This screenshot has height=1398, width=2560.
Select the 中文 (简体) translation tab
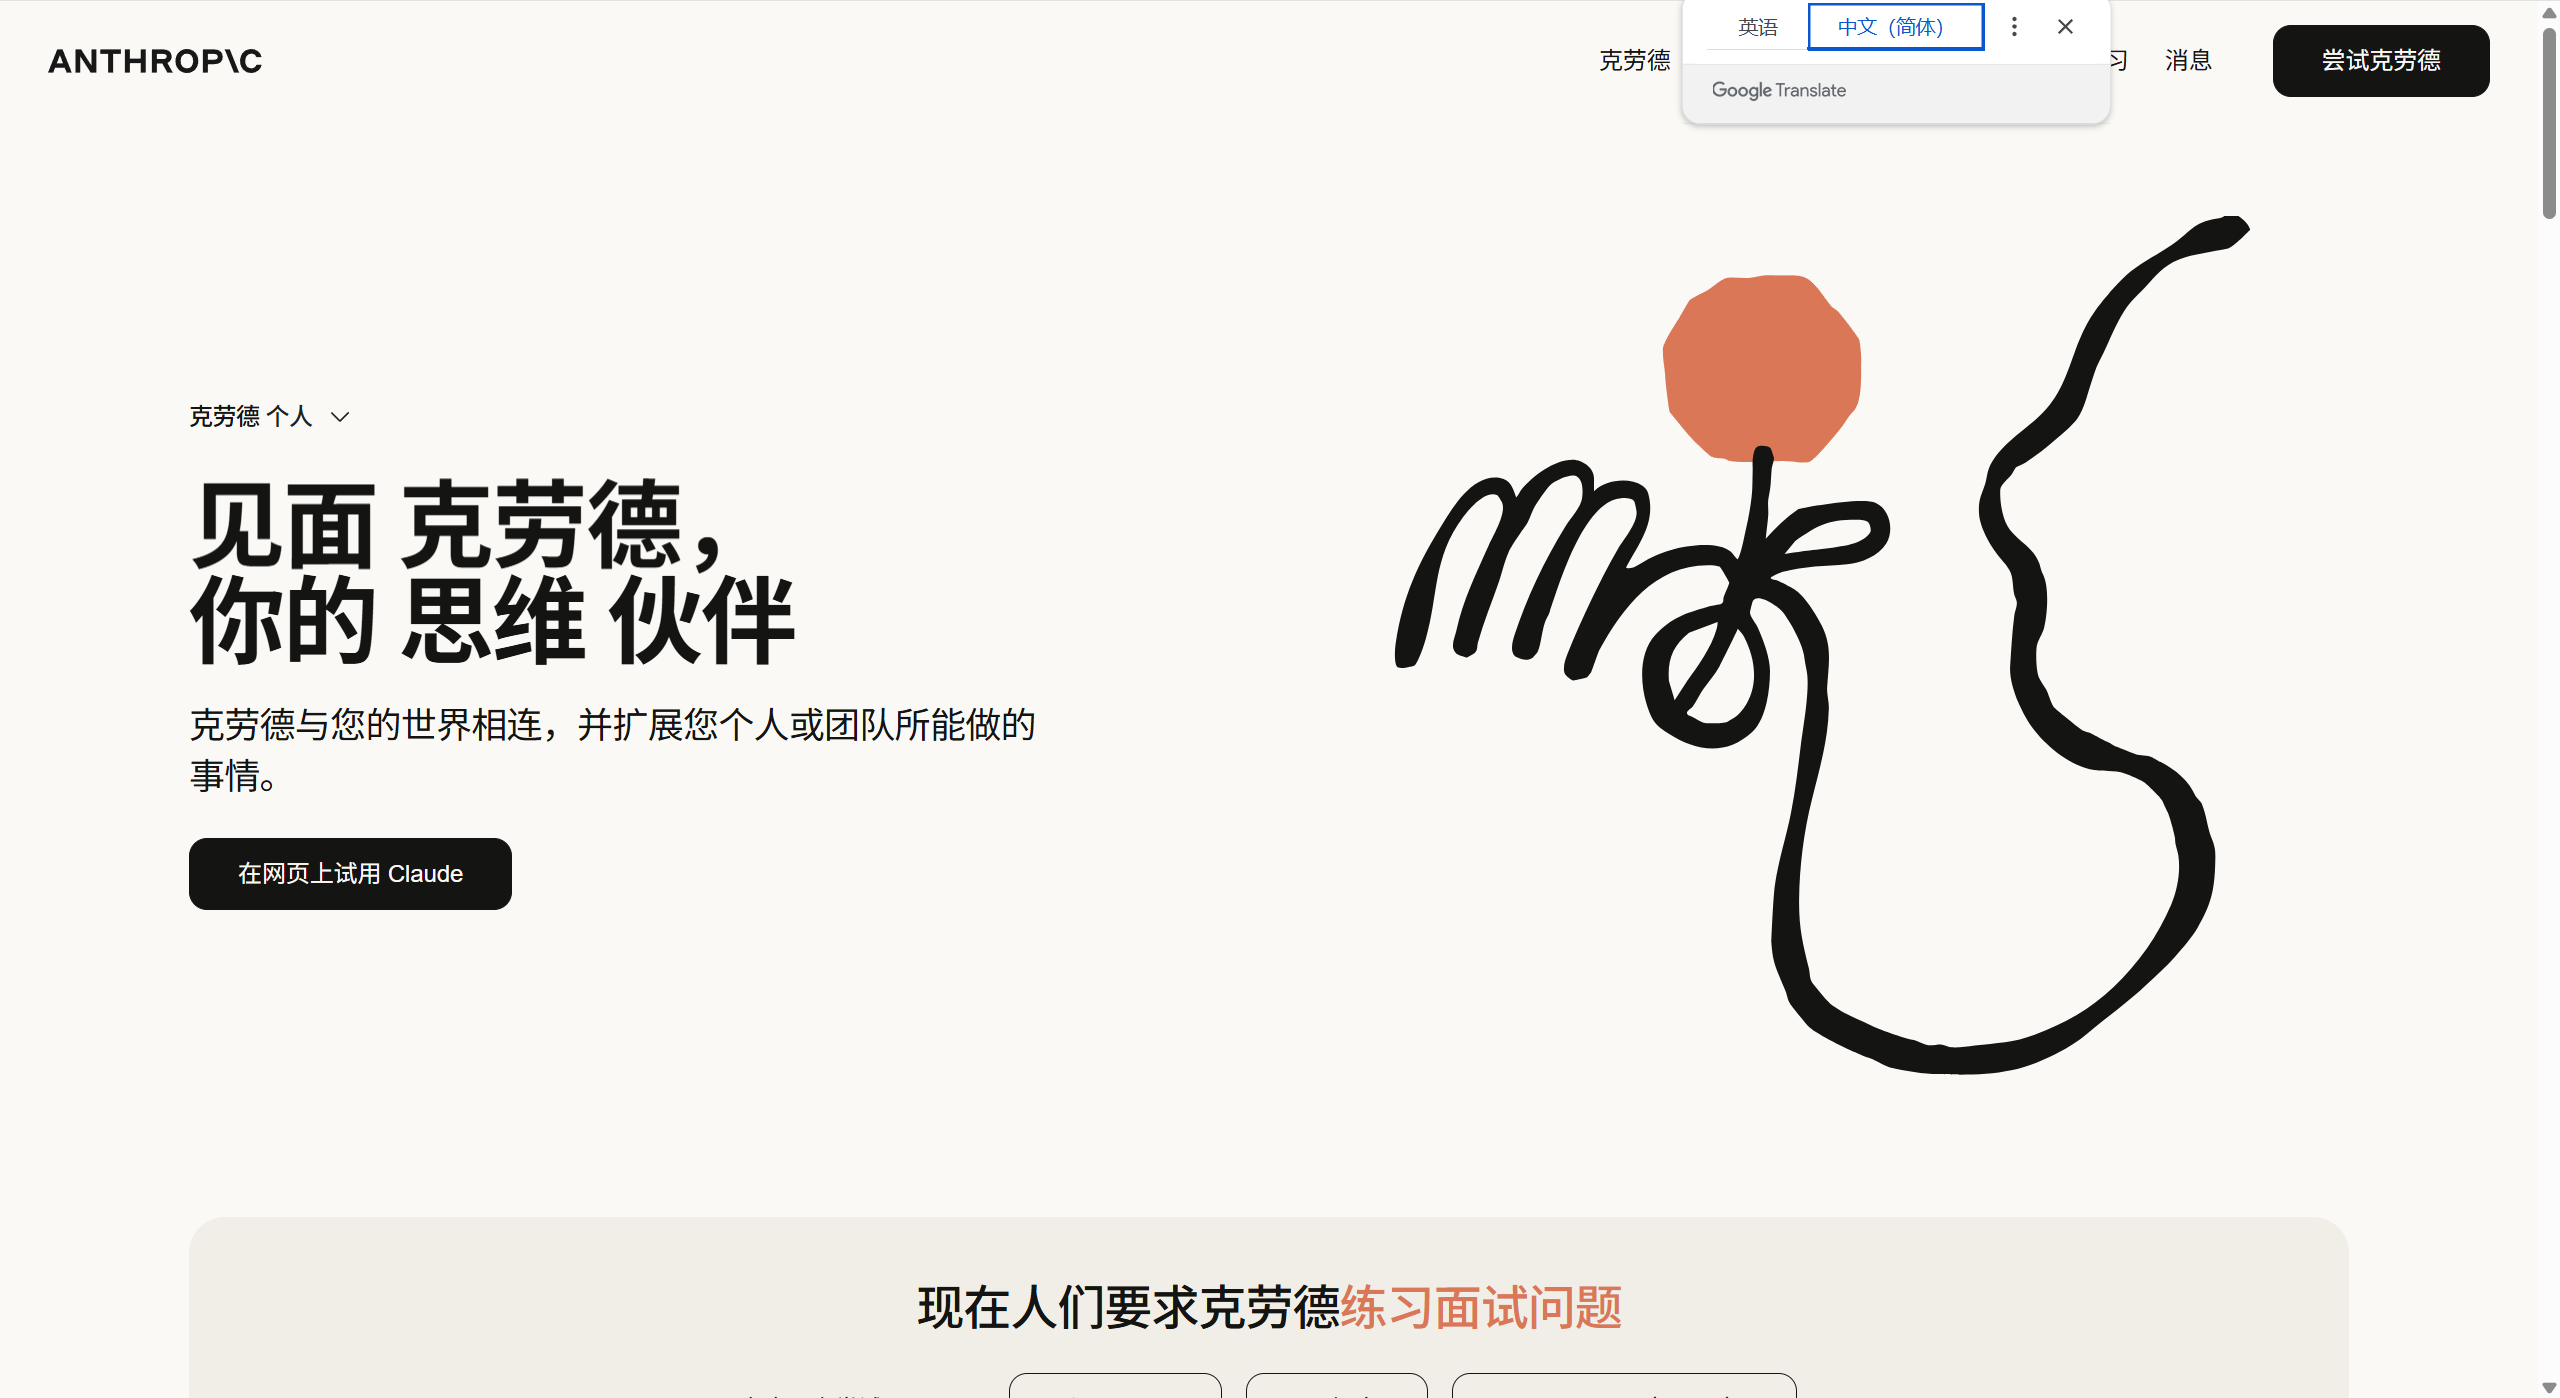pyautogui.click(x=1894, y=27)
